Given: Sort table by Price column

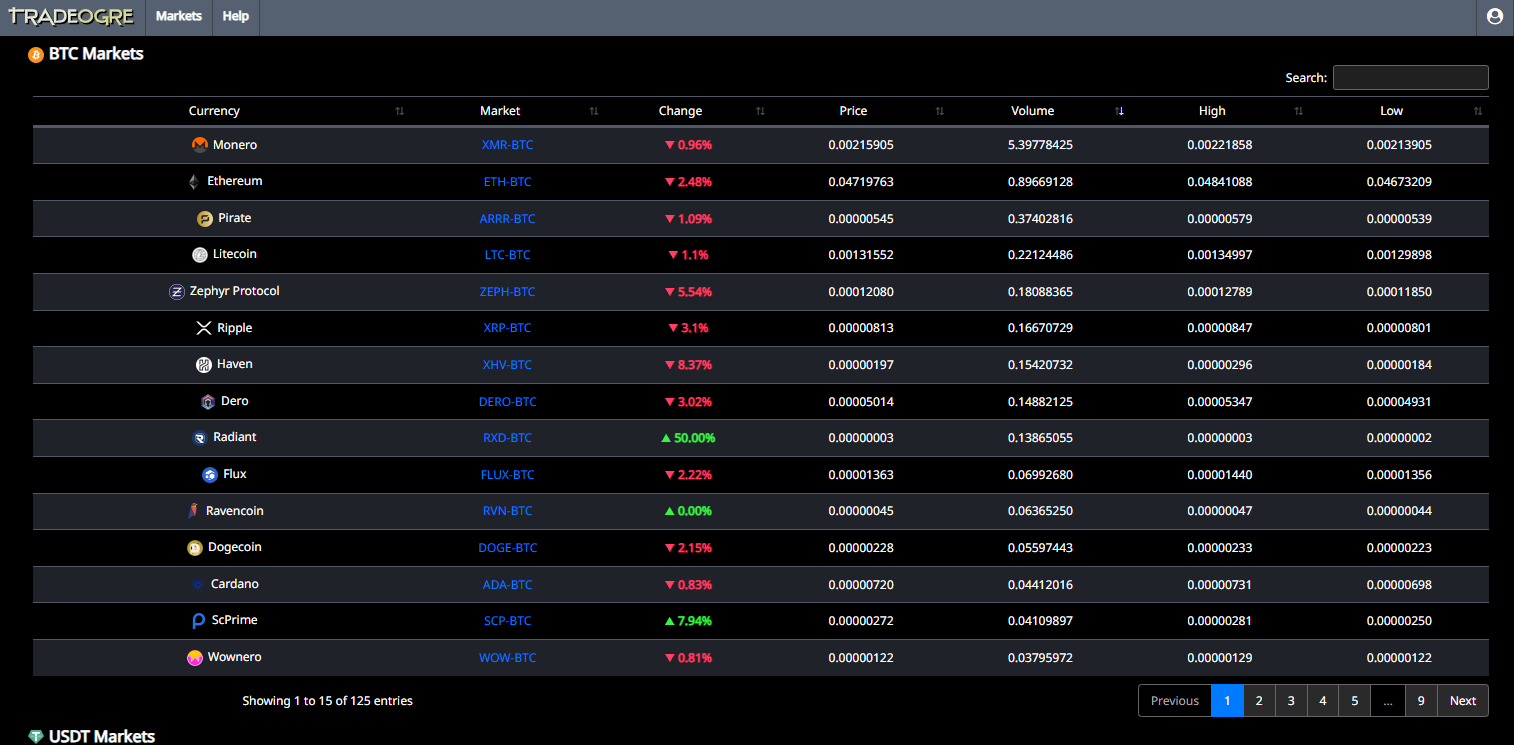Looking at the screenshot, I should point(853,111).
